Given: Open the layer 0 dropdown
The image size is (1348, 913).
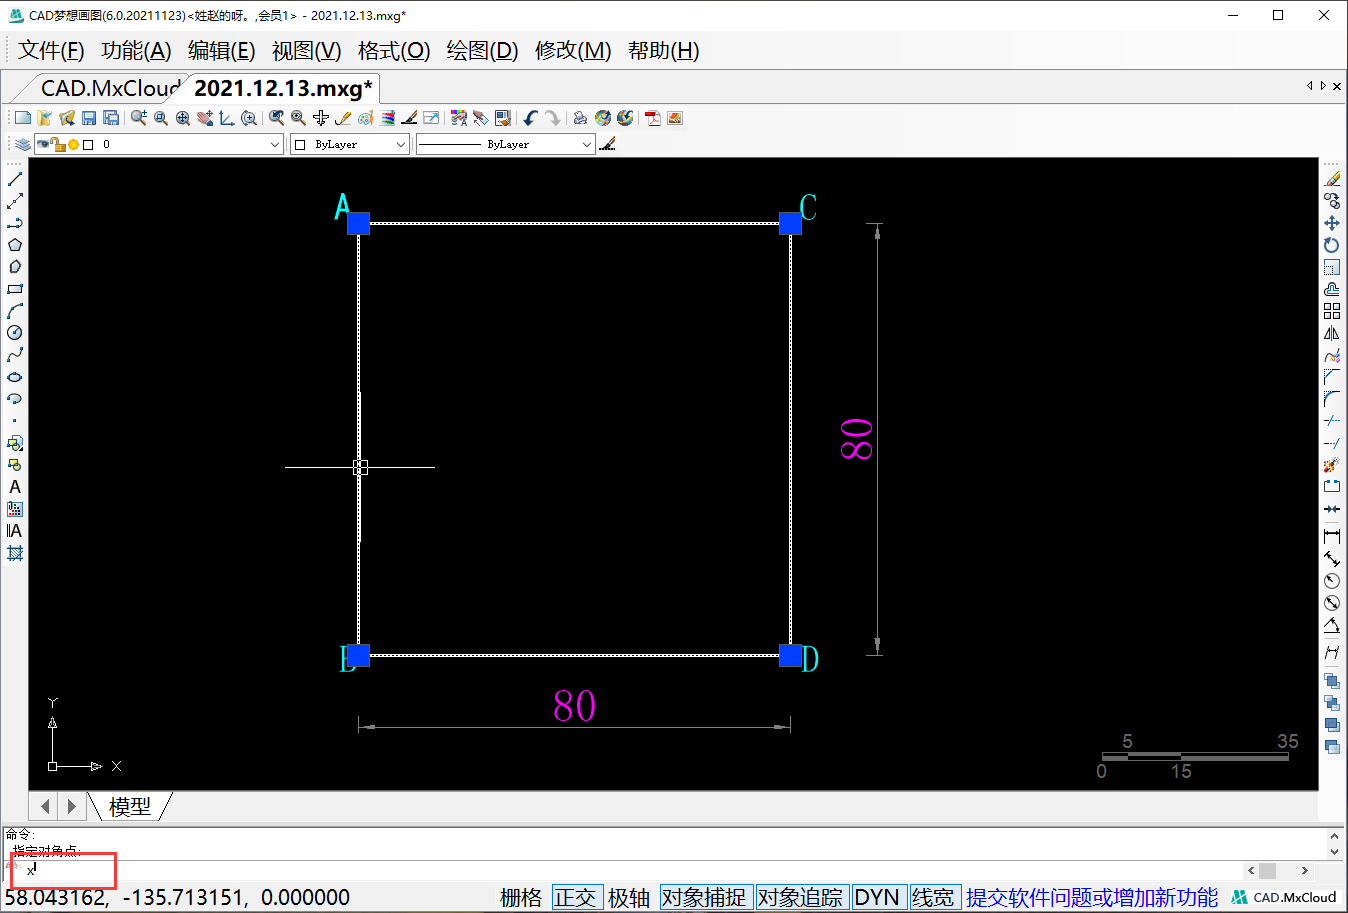Looking at the screenshot, I should (x=159, y=144).
